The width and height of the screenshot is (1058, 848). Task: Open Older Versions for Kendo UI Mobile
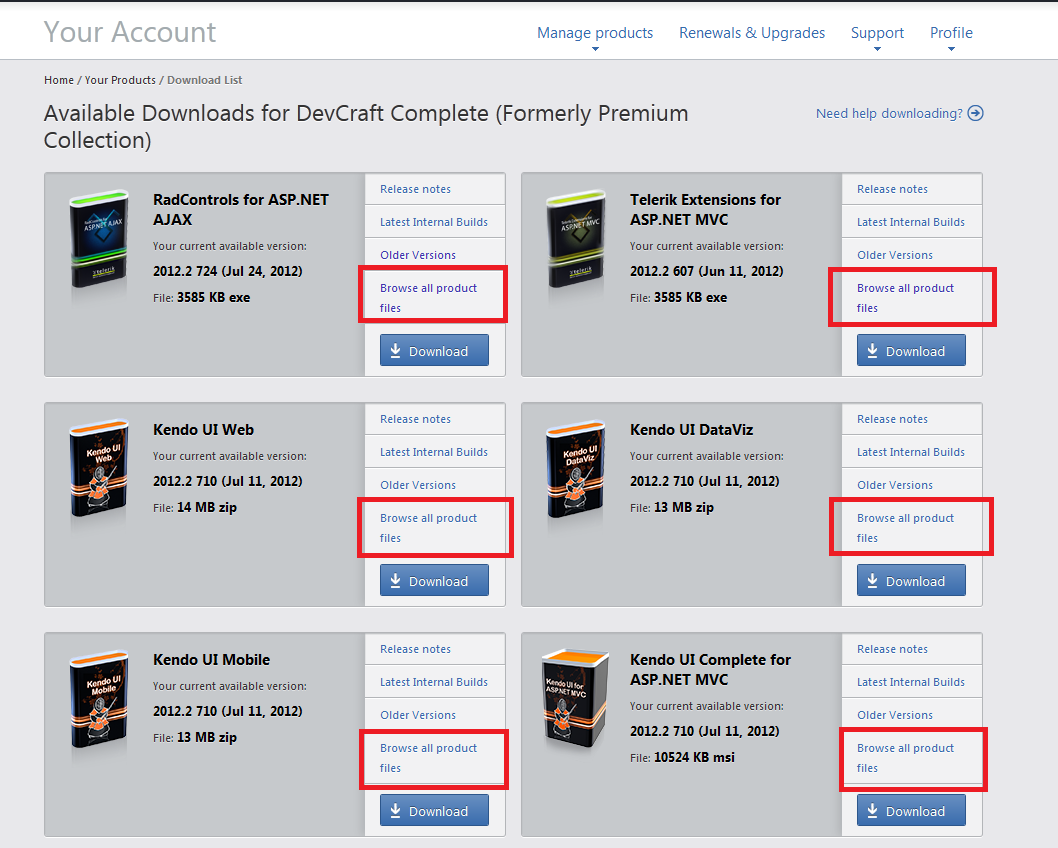tap(417, 715)
